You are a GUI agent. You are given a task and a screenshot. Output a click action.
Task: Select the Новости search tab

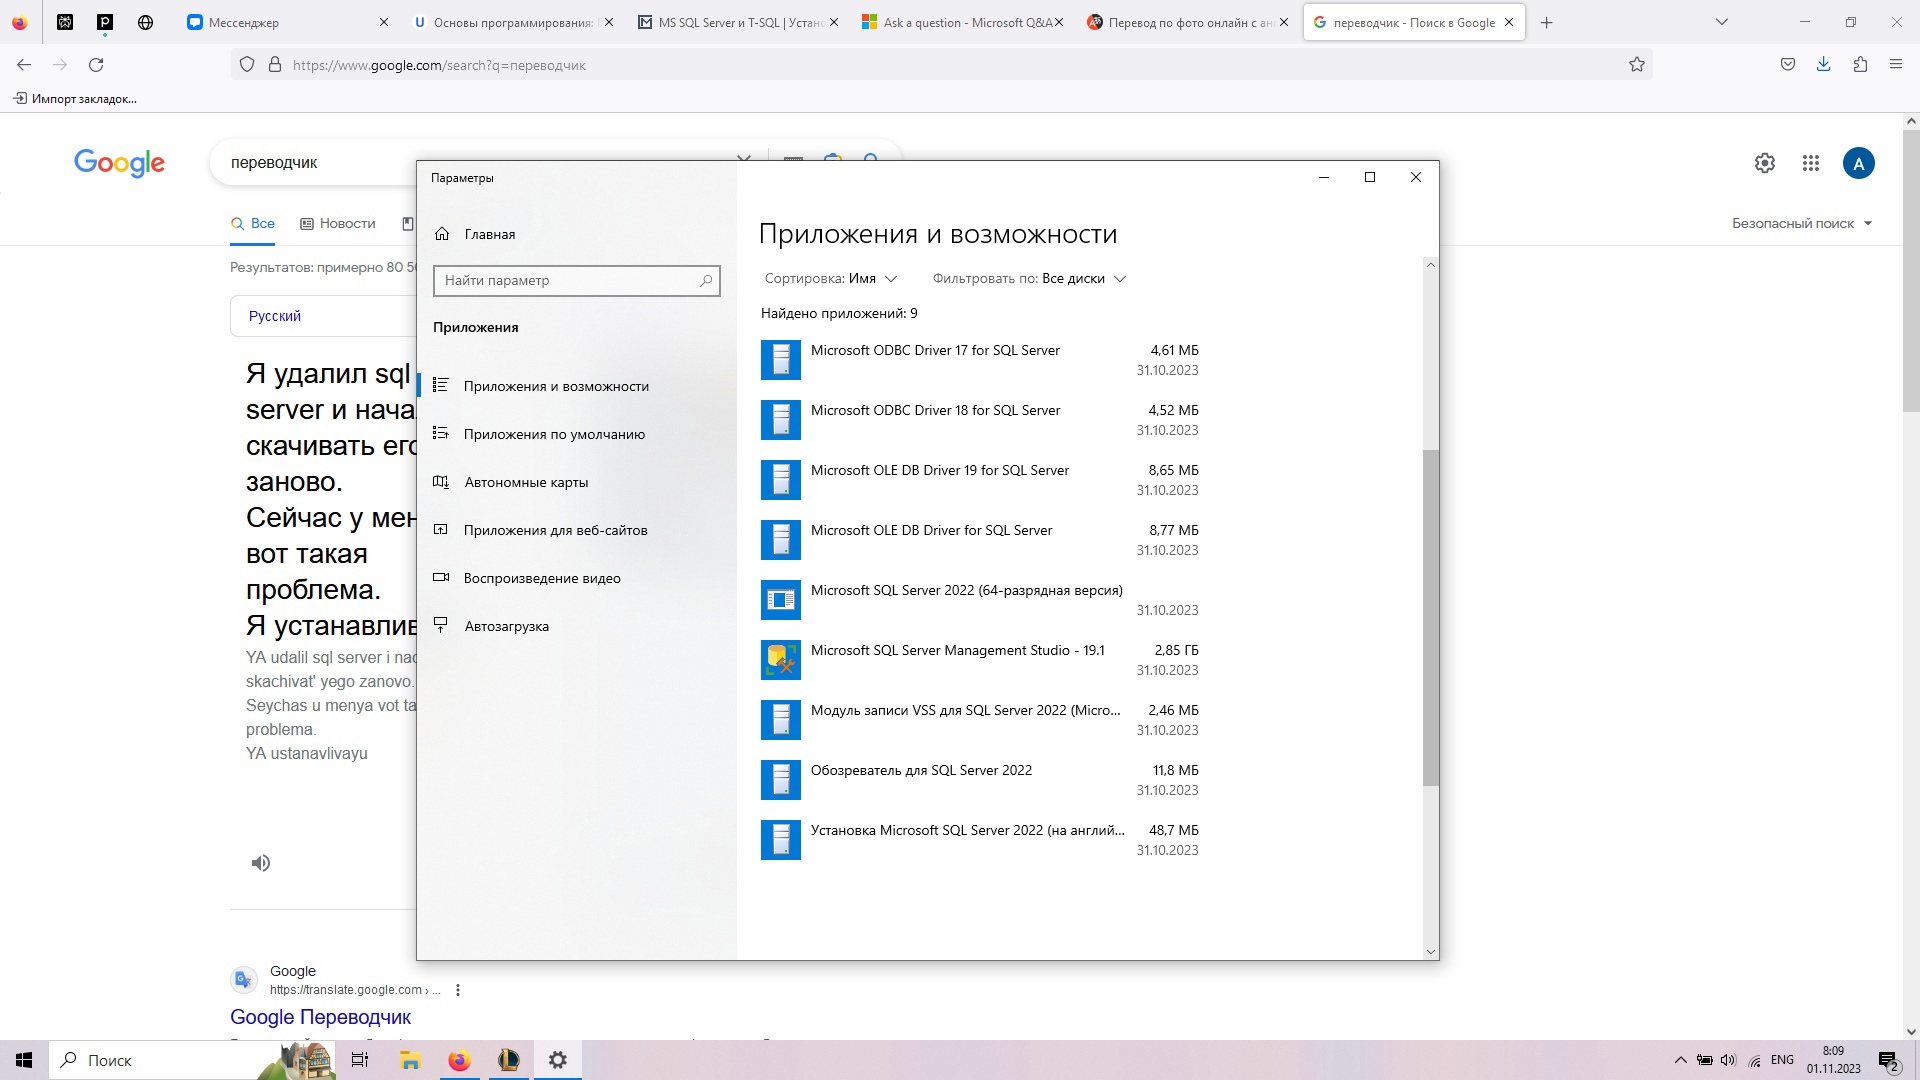pos(338,224)
